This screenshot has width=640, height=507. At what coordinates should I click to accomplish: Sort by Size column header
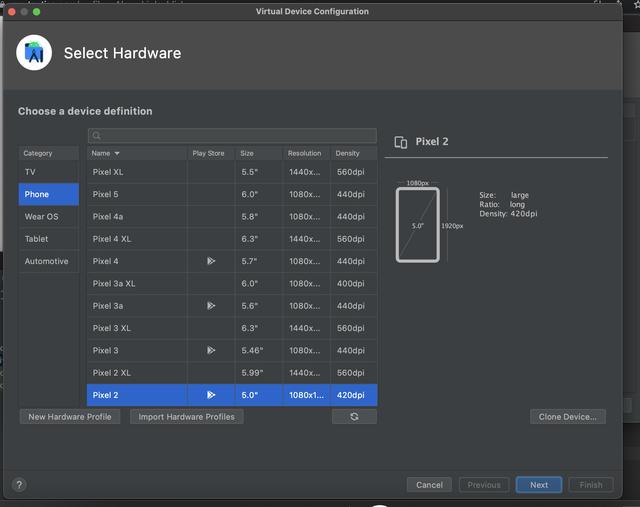pos(247,153)
